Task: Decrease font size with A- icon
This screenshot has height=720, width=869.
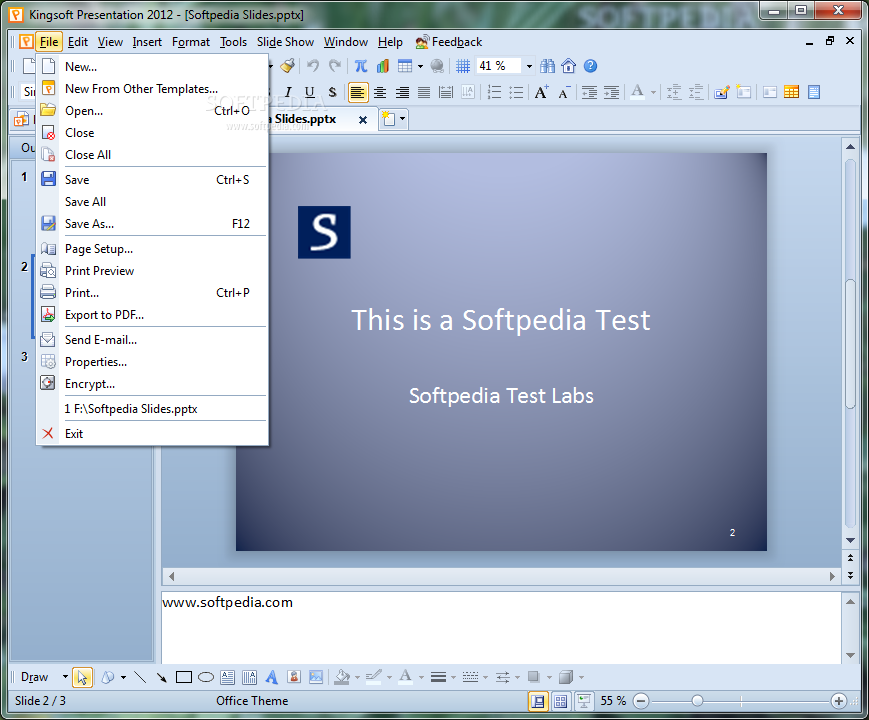Action: 564,92
